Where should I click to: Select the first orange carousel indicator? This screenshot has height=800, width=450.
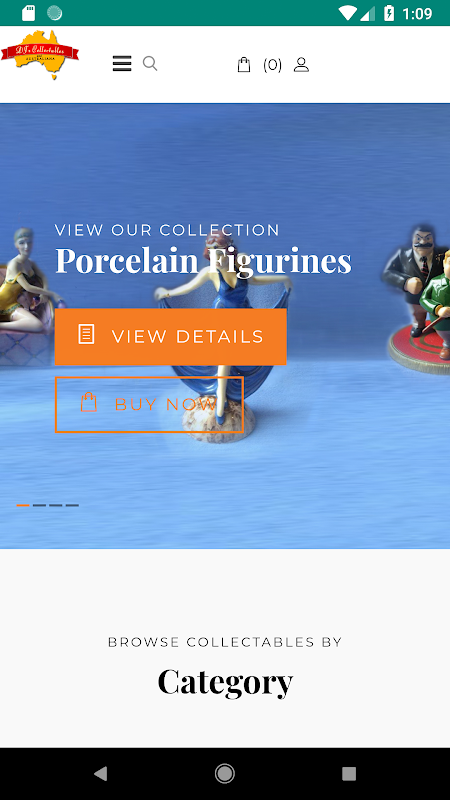[23, 505]
